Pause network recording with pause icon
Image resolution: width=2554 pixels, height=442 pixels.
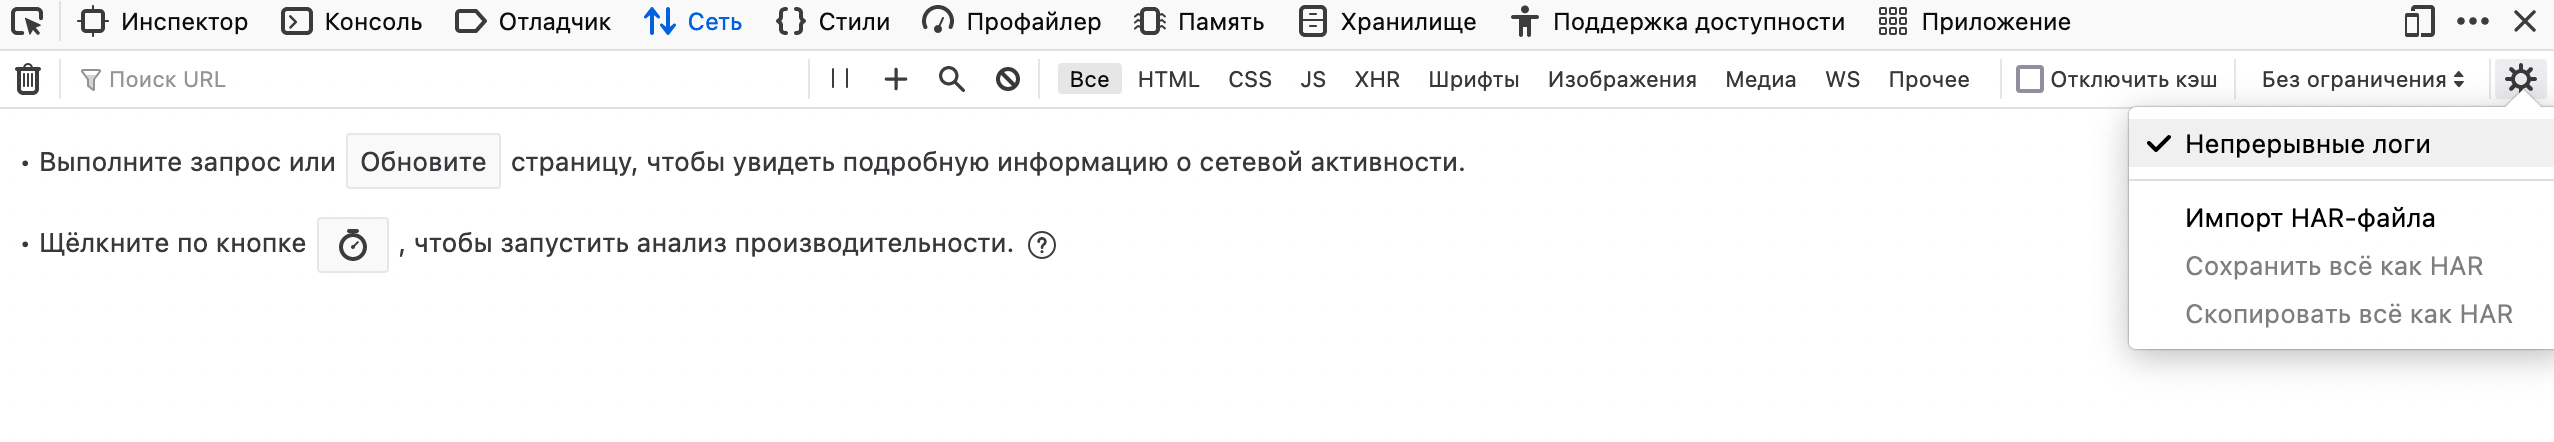pyautogui.click(x=840, y=79)
